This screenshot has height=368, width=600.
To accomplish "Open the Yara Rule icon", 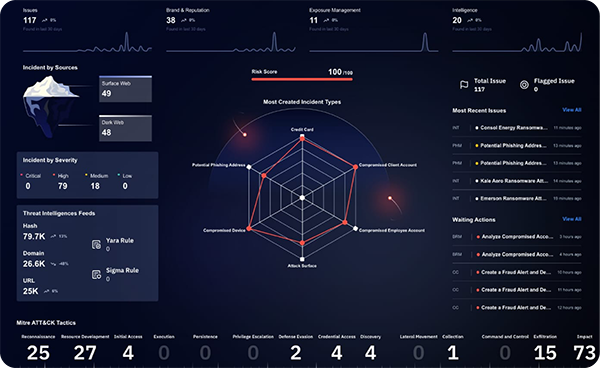I will click(96, 244).
